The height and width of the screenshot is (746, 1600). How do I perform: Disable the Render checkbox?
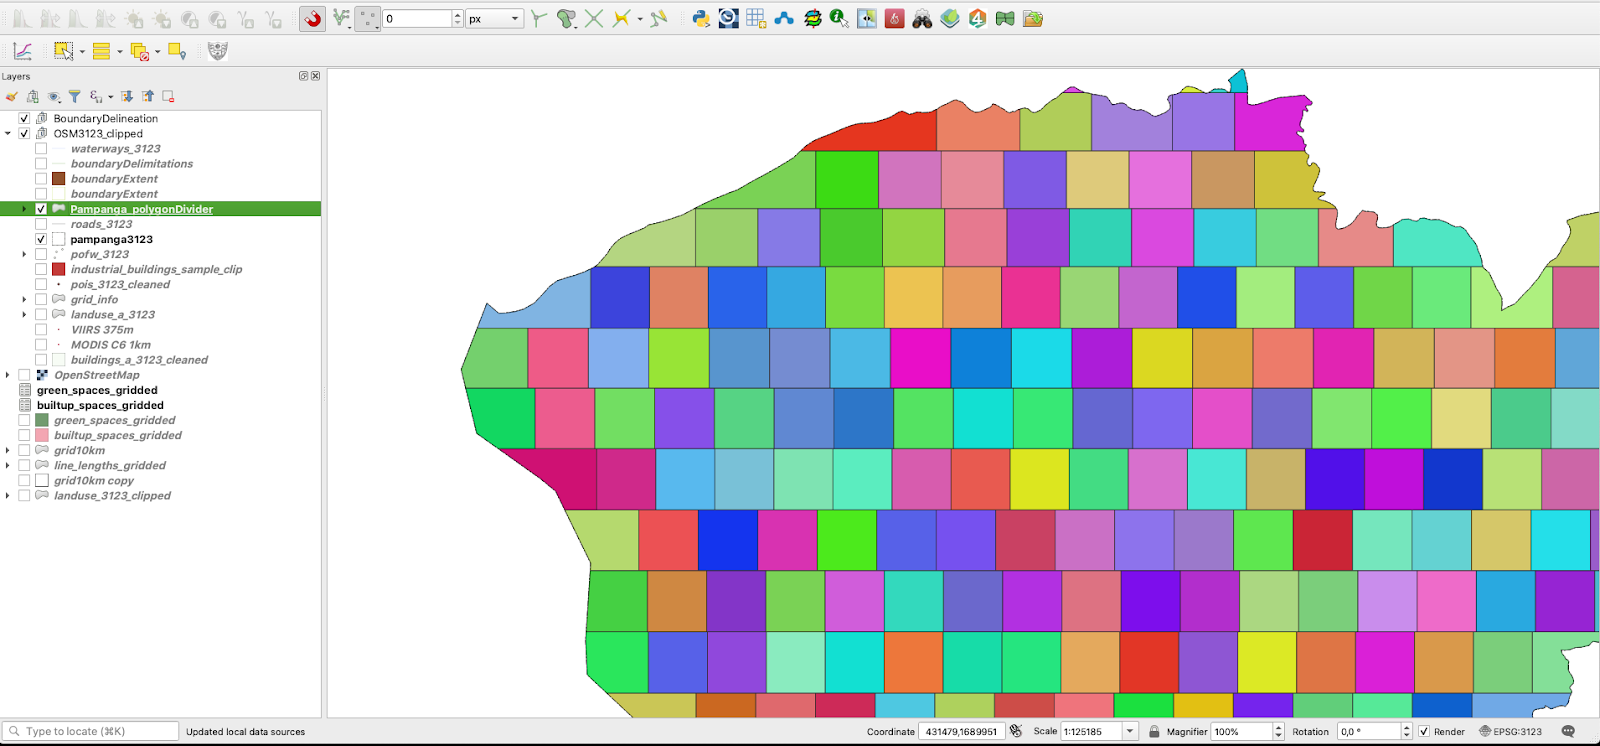(1424, 732)
